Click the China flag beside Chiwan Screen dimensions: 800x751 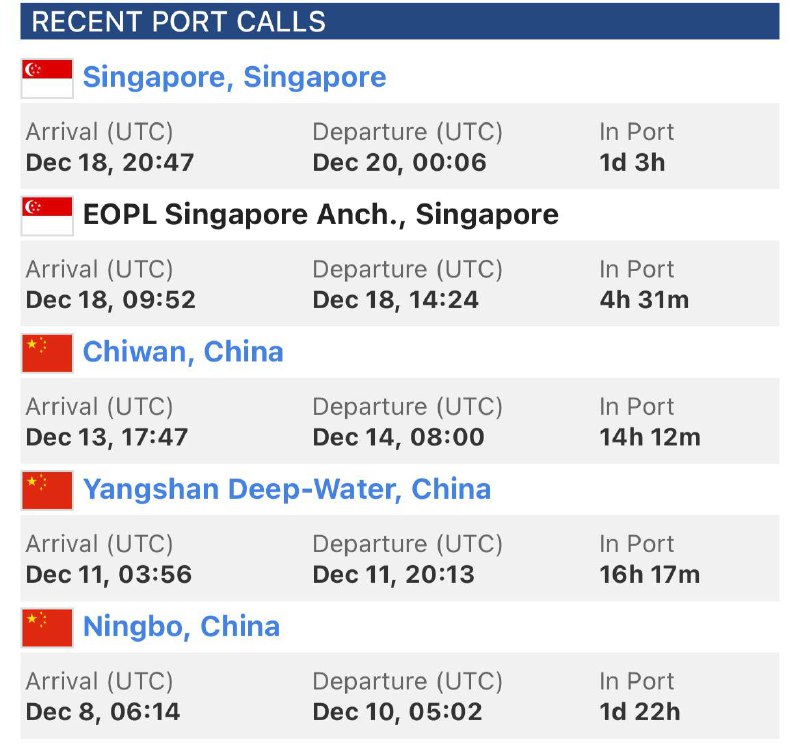(47, 353)
